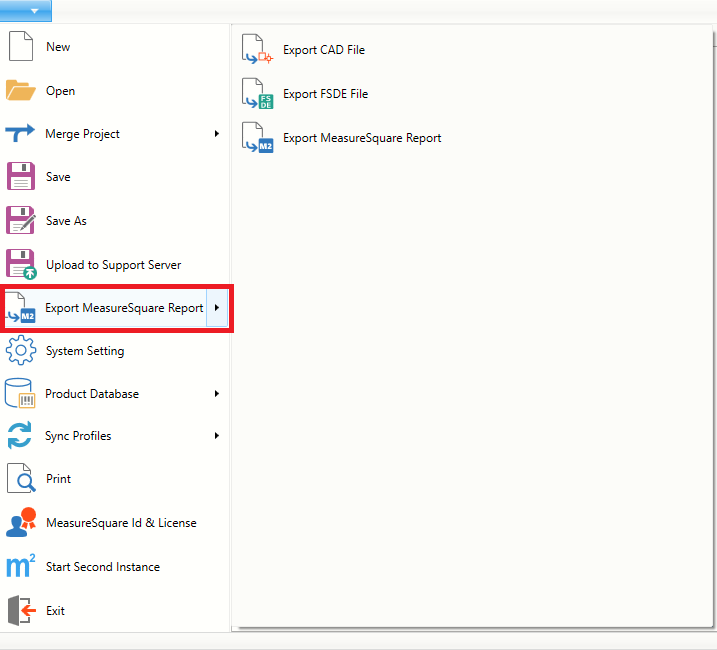
Task: Select Merge Project label
Action: [x=82, y=134]
